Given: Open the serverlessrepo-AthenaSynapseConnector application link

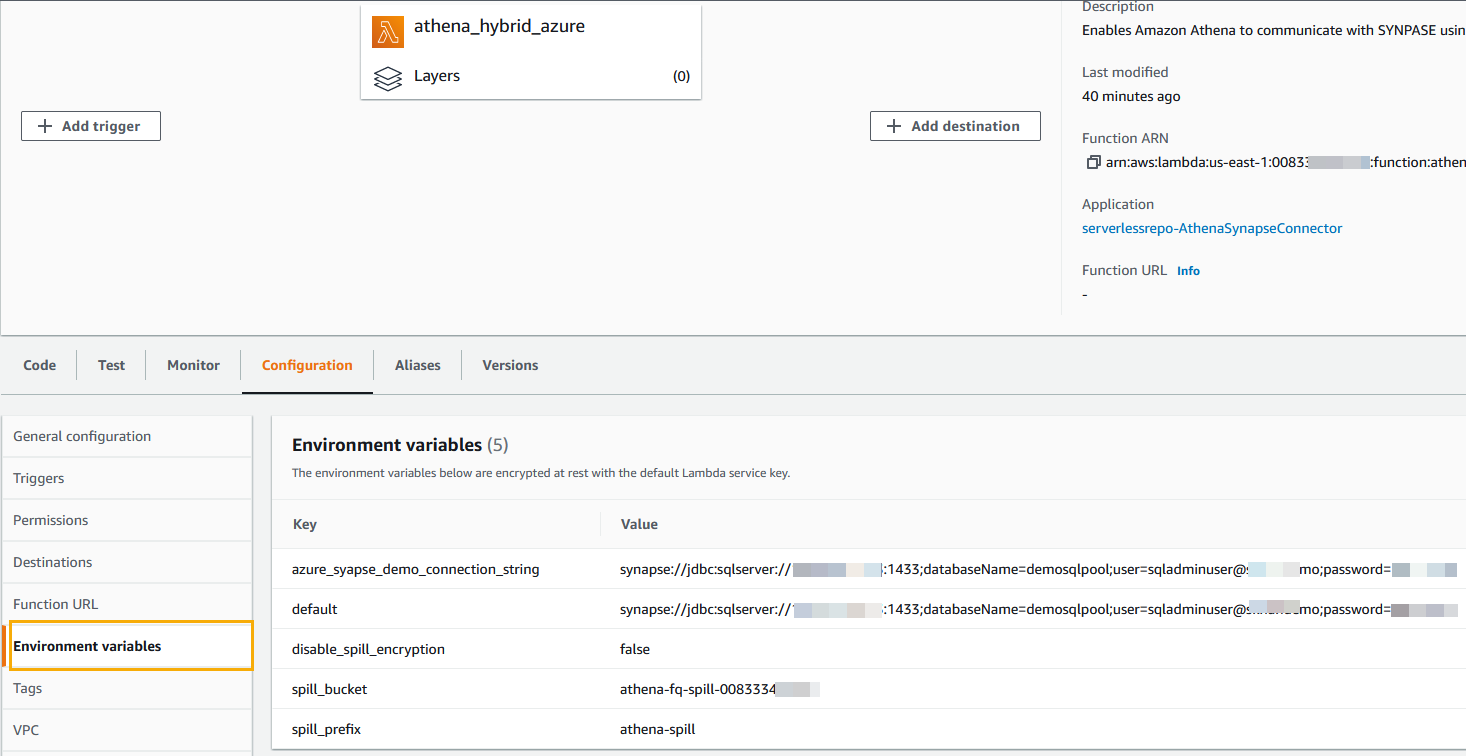Looking at the screenshot, I should pyautogui.click(x=1212, y=228).
